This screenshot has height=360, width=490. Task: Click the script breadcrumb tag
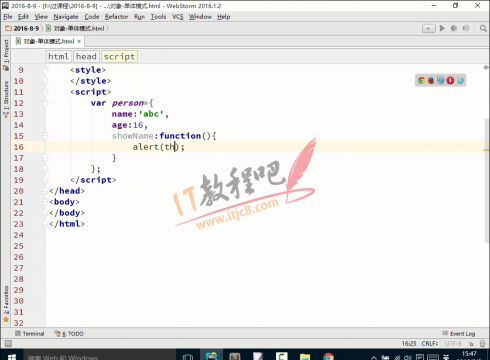click(119, 56)
